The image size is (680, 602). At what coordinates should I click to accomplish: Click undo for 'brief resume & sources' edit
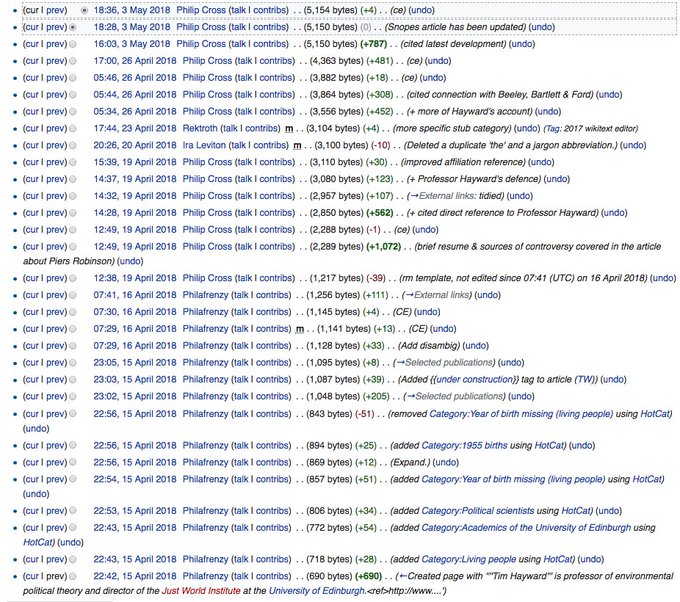[131, 261]
